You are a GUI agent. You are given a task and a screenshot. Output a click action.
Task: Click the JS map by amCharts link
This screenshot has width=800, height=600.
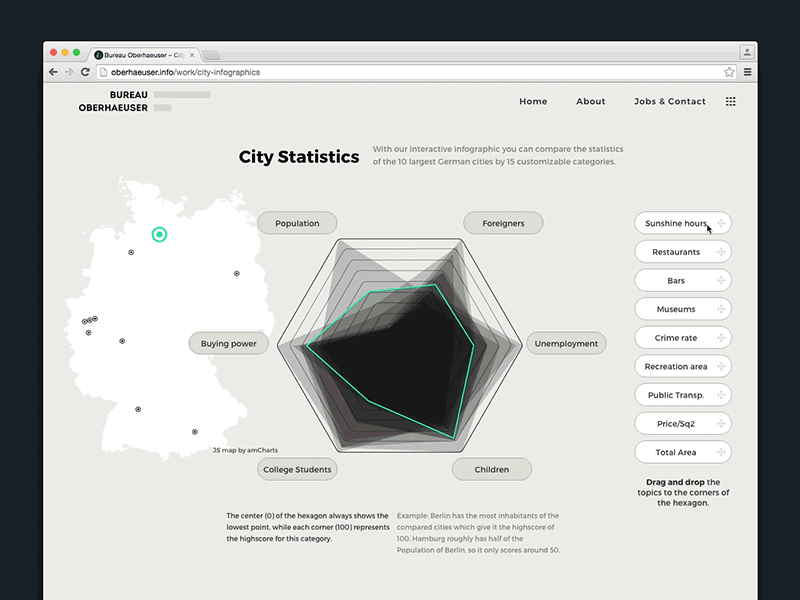(x=245, y=451)
